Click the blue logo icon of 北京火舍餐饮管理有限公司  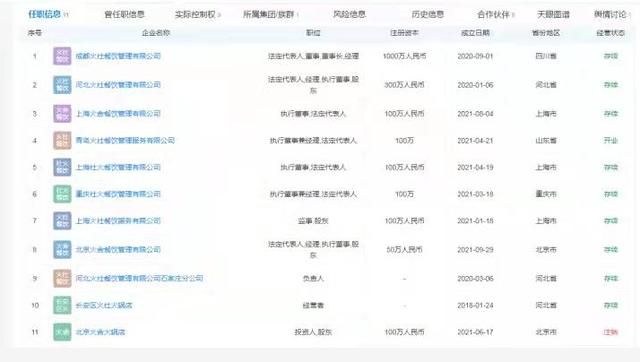(x=62, y=249)
